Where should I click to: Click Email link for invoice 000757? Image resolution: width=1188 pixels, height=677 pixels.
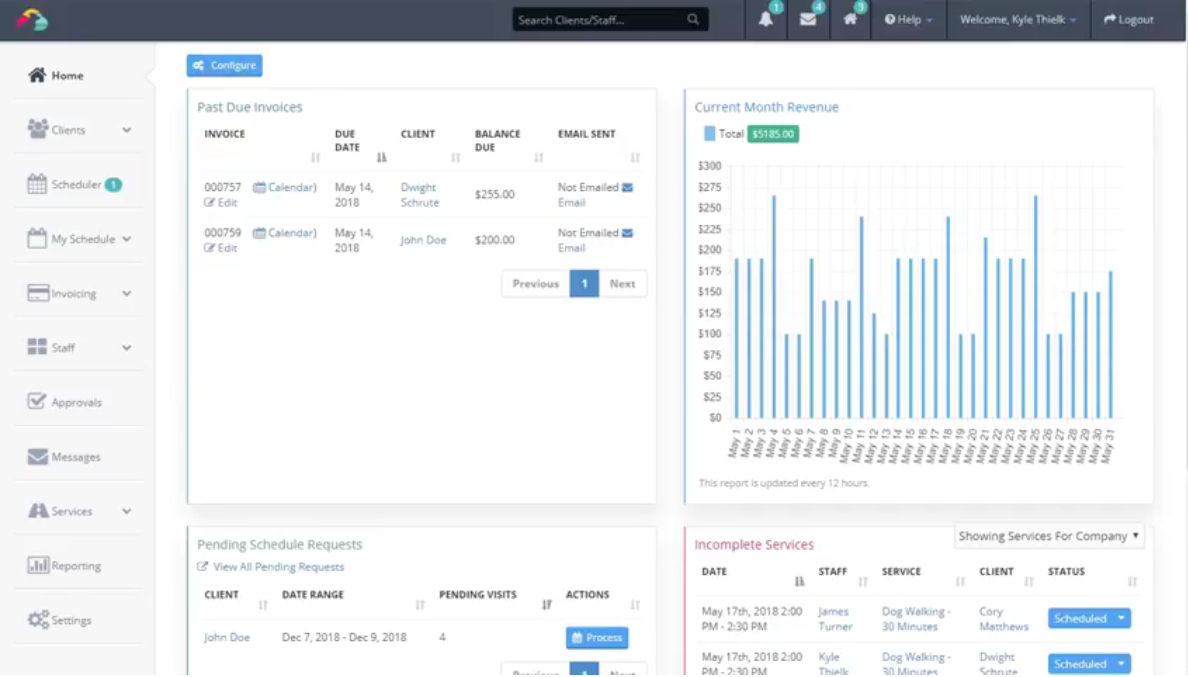click(571, 202)
